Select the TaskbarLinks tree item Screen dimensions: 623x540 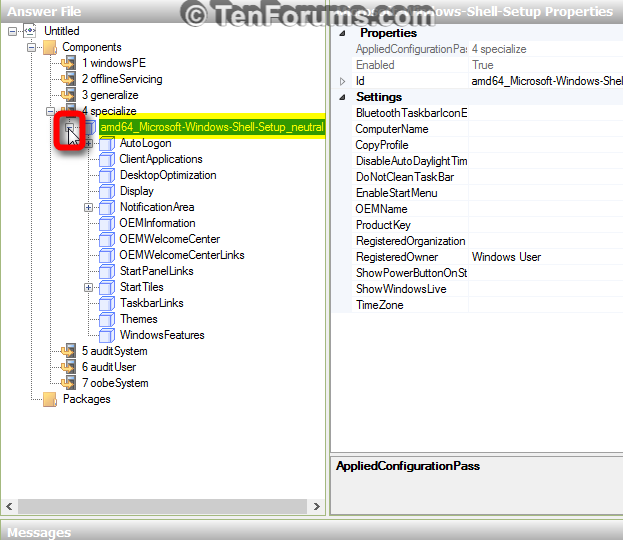tap(152, 303)
